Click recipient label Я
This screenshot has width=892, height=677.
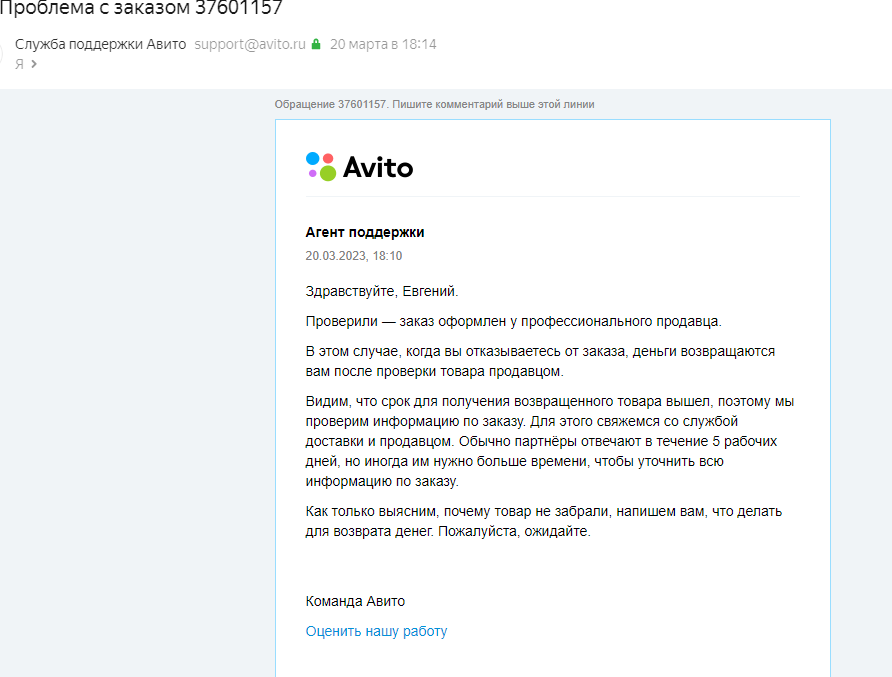click(x=19, y=64)
